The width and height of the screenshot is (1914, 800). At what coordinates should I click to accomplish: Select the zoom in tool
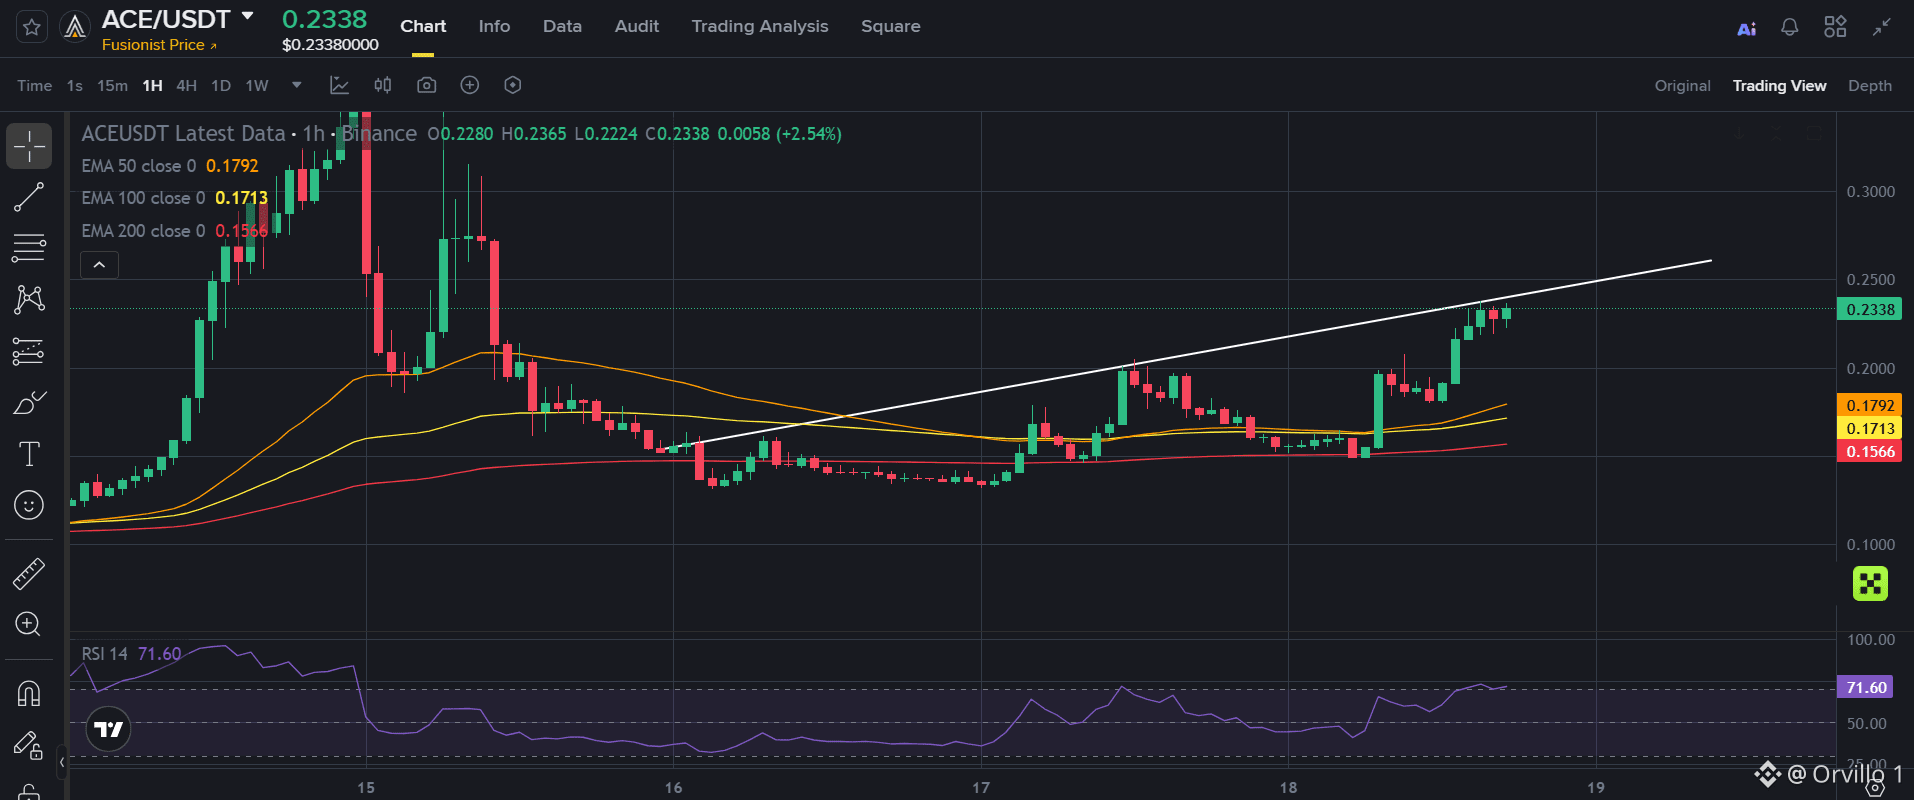coord(29,624)
